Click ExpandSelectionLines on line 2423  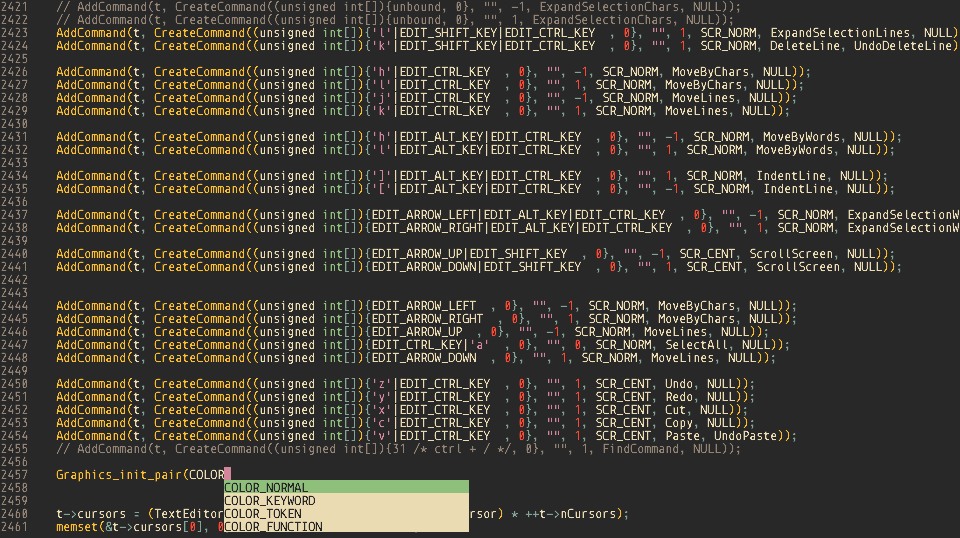click(x=840, y=33)
